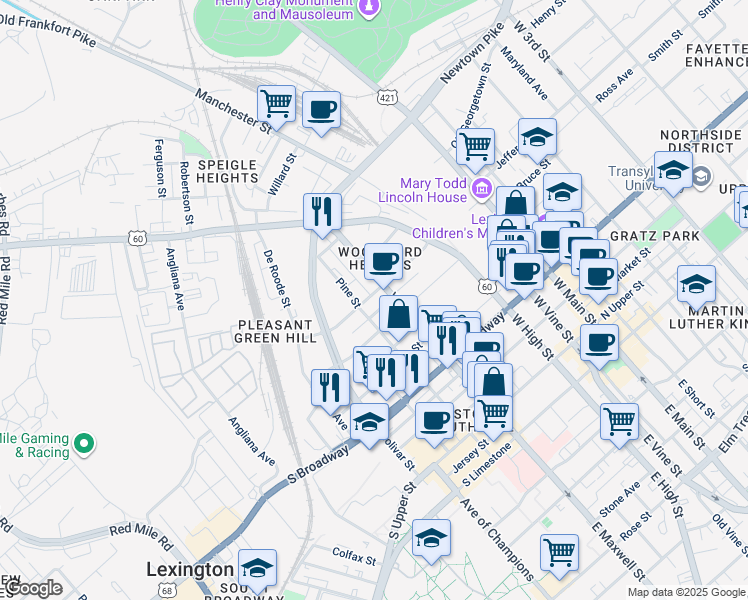
Task: Click the US 421 highway shield
Action: click(x=387, y=98)
